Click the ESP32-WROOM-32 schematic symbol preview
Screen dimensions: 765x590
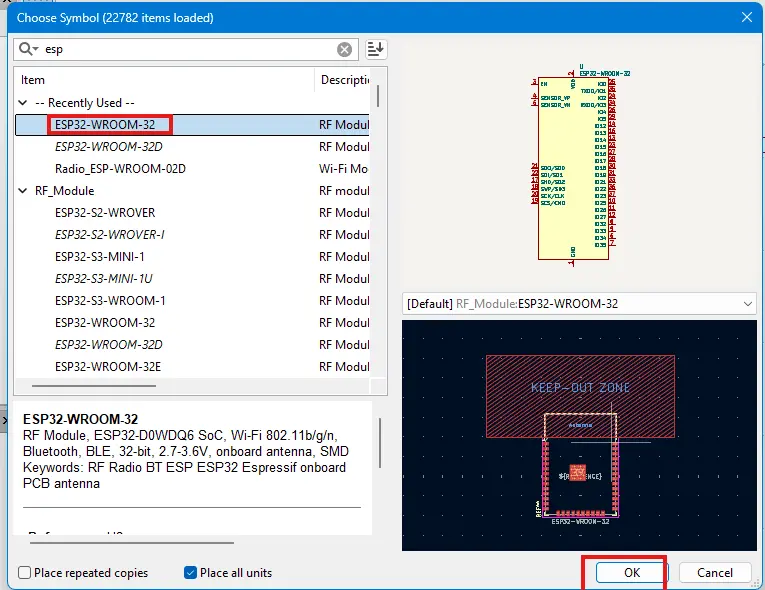point(573,166)
